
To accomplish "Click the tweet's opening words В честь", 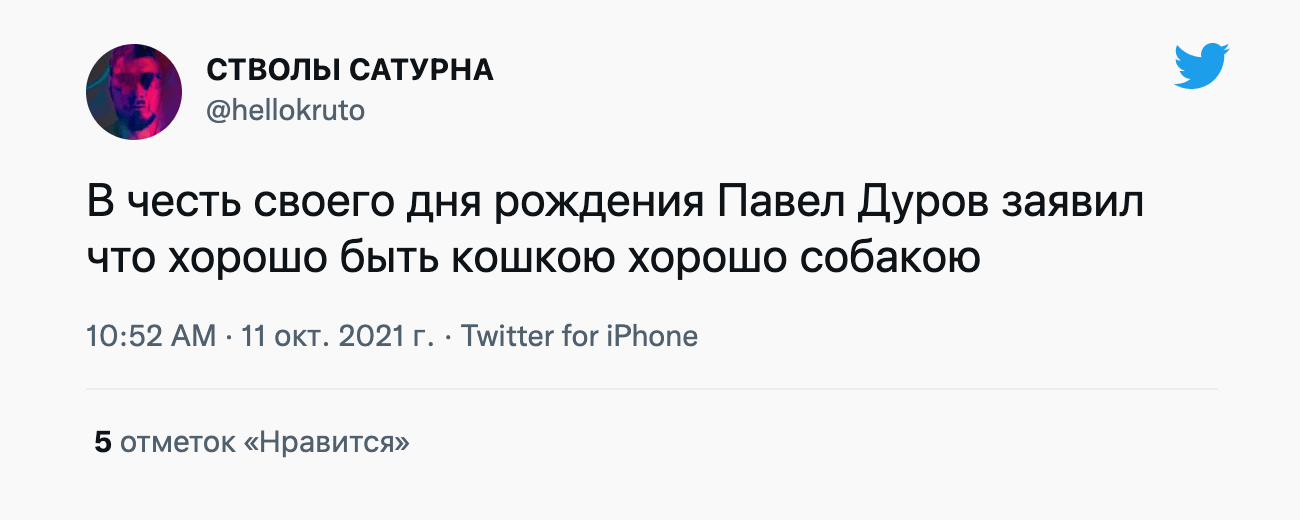I will 154,205.
